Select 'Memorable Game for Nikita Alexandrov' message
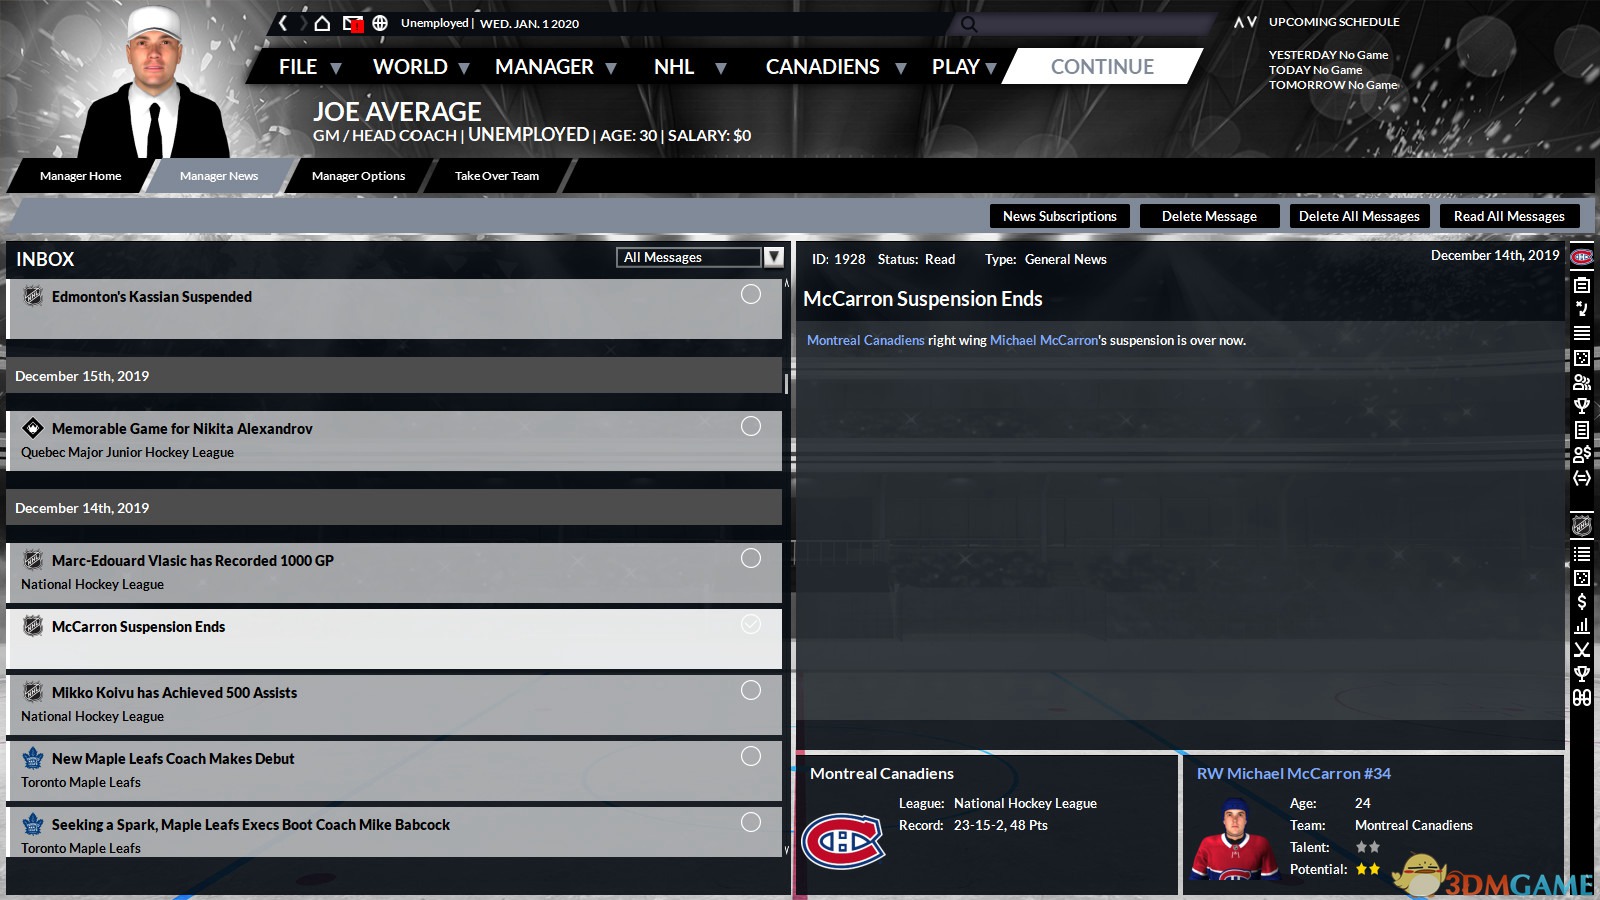The image size is (1600, 900). coord(394,440)
